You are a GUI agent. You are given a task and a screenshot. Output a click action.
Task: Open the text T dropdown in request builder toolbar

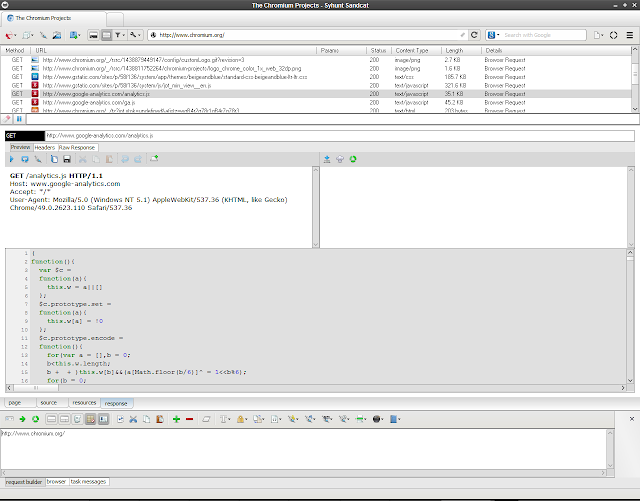(225, 419)
